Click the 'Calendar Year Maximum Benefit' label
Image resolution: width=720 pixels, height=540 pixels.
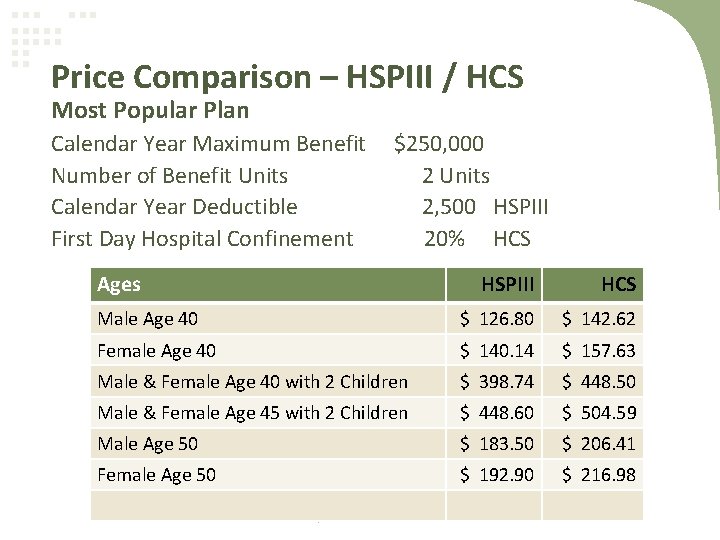click(208, 145)
